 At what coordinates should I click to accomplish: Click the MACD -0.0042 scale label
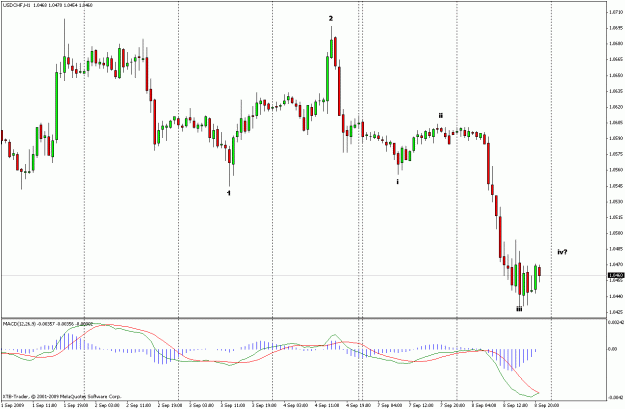tap(616, 397)
